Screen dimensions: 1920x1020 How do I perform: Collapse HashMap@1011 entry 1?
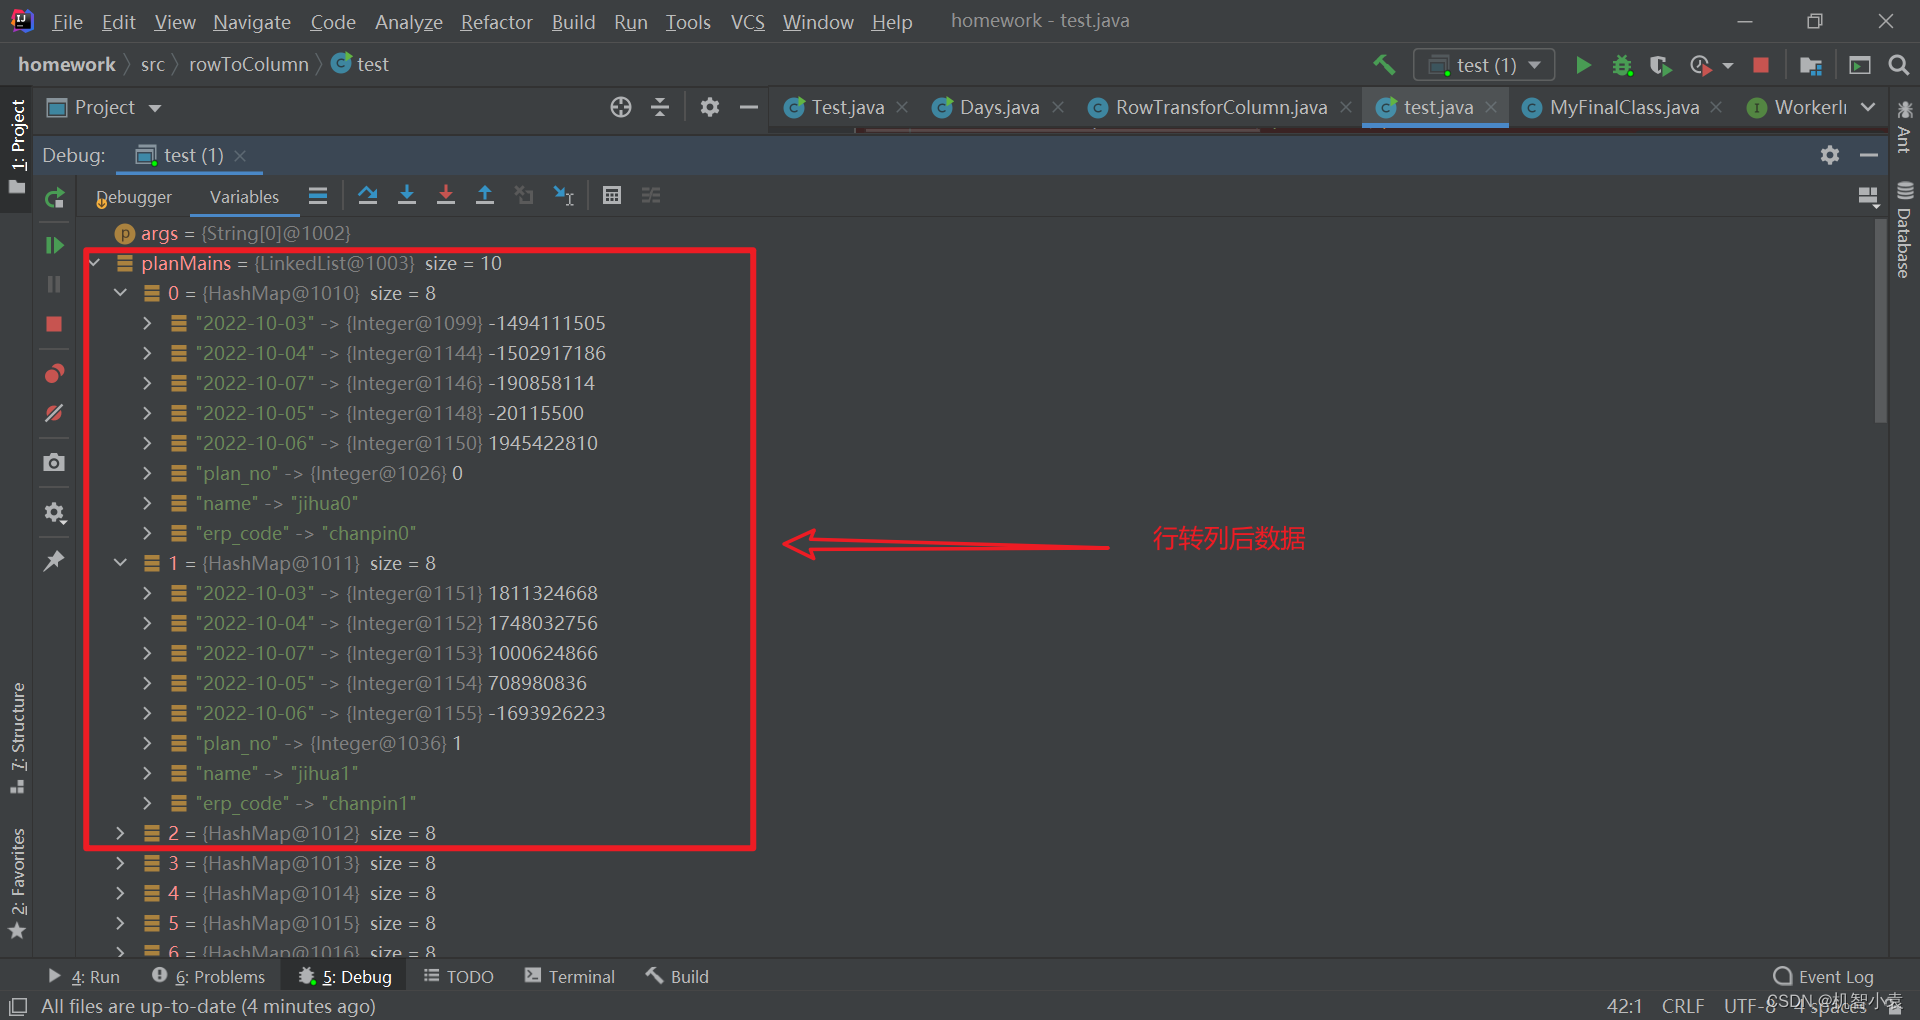(x=121, y=563)
